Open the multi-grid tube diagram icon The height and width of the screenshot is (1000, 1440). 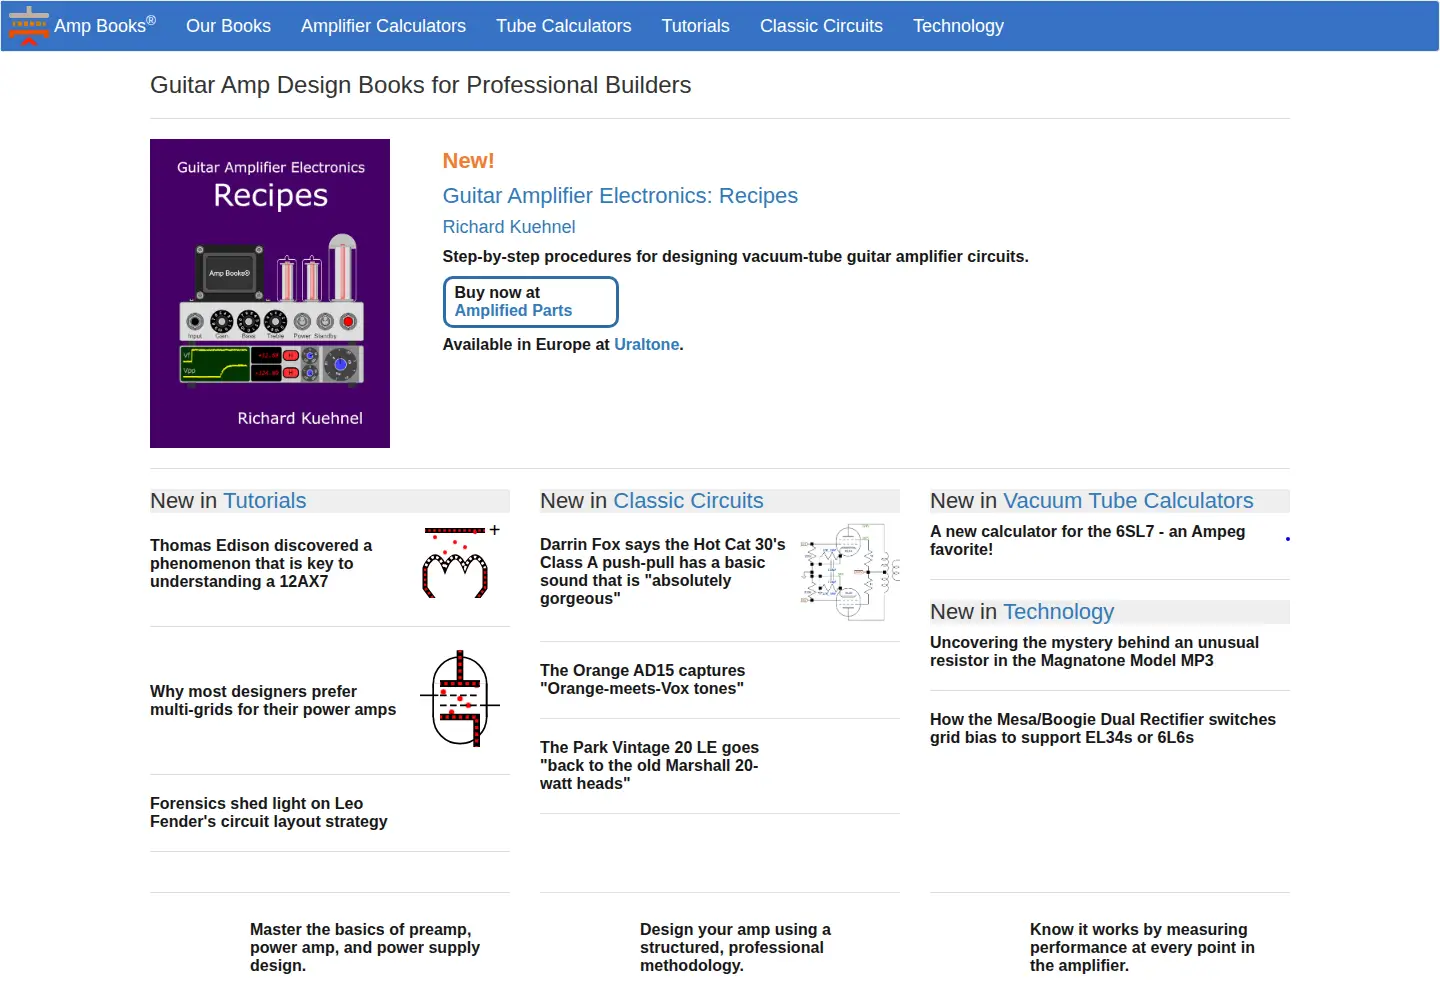(460, 699)
